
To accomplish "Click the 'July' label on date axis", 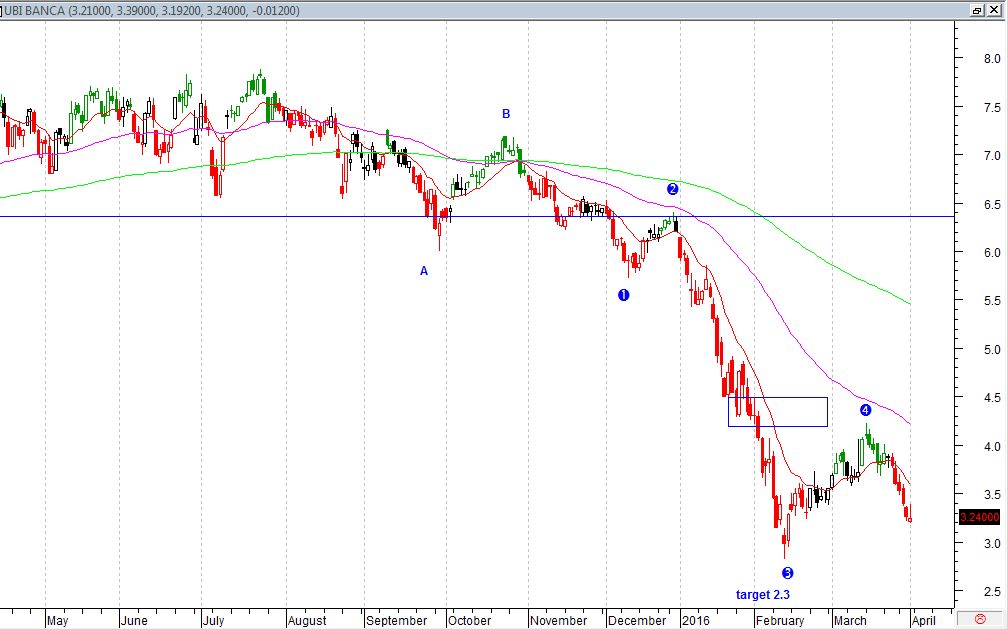I will (x=213, y=621).
